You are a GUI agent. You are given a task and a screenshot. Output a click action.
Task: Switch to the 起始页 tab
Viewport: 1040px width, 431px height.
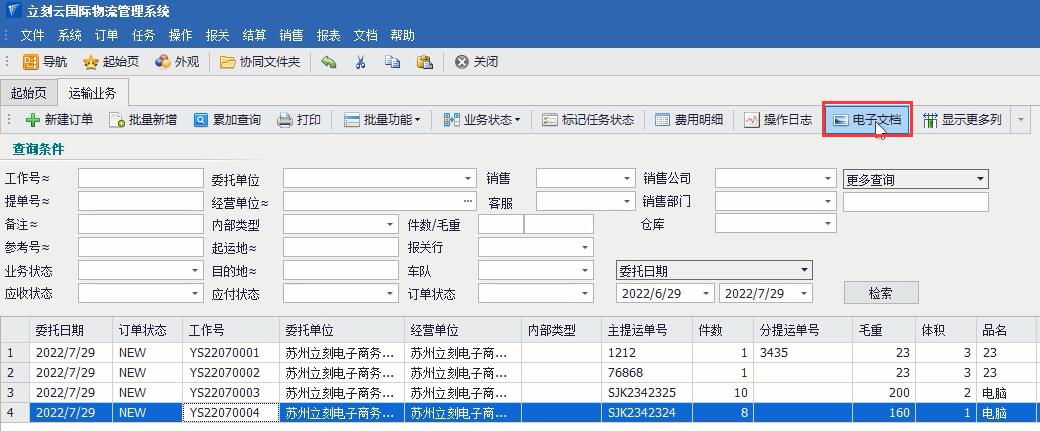coord(28,93)
